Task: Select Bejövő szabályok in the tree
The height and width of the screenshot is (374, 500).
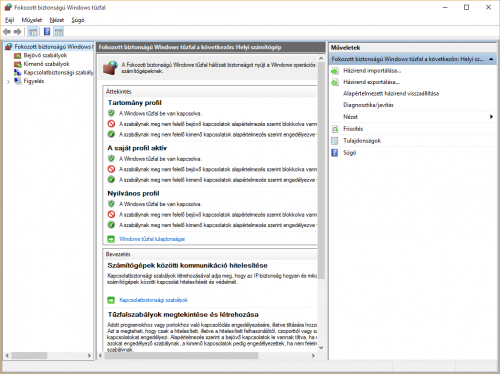Action: click(x=45, y=55)
